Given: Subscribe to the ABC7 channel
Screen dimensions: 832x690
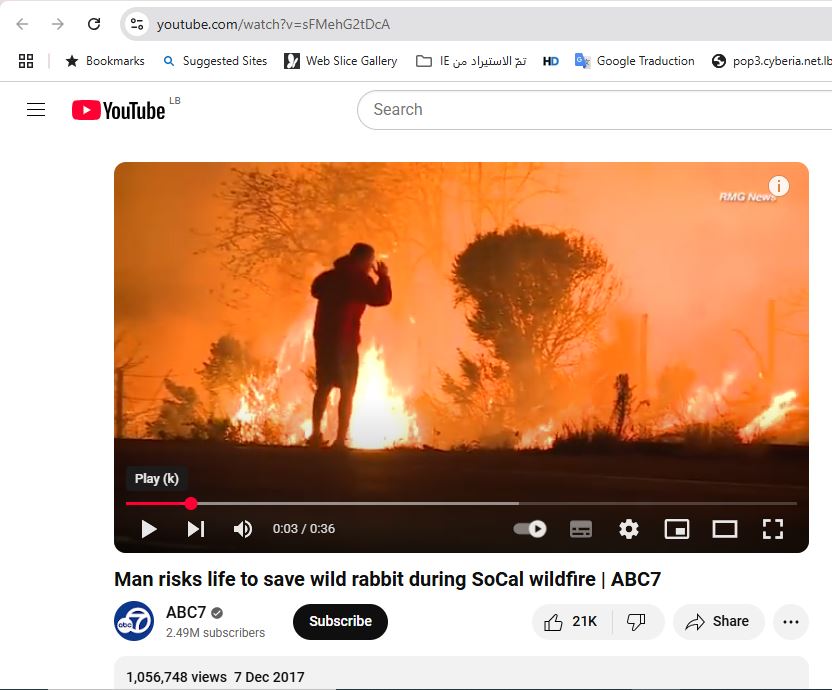Looking at the screenshot, I should tap(340, 621).
